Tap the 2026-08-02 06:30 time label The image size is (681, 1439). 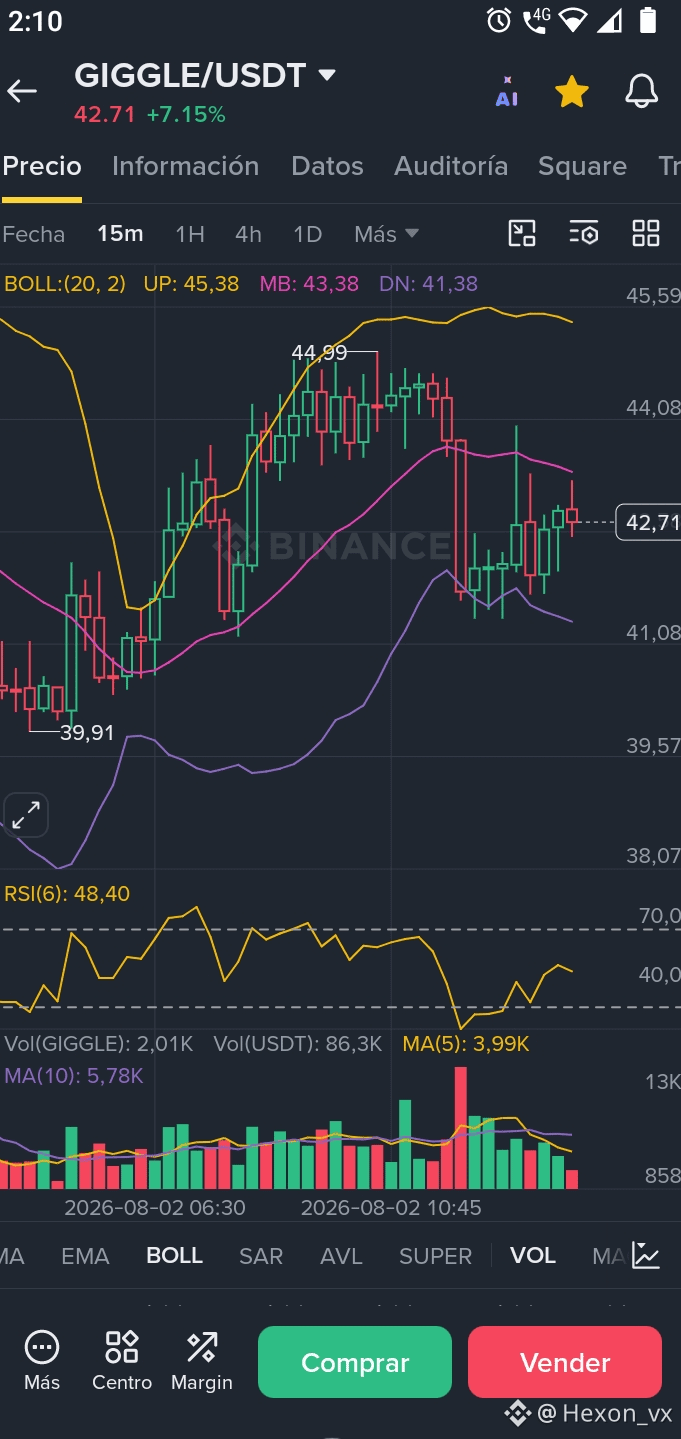click(155, 1208)
